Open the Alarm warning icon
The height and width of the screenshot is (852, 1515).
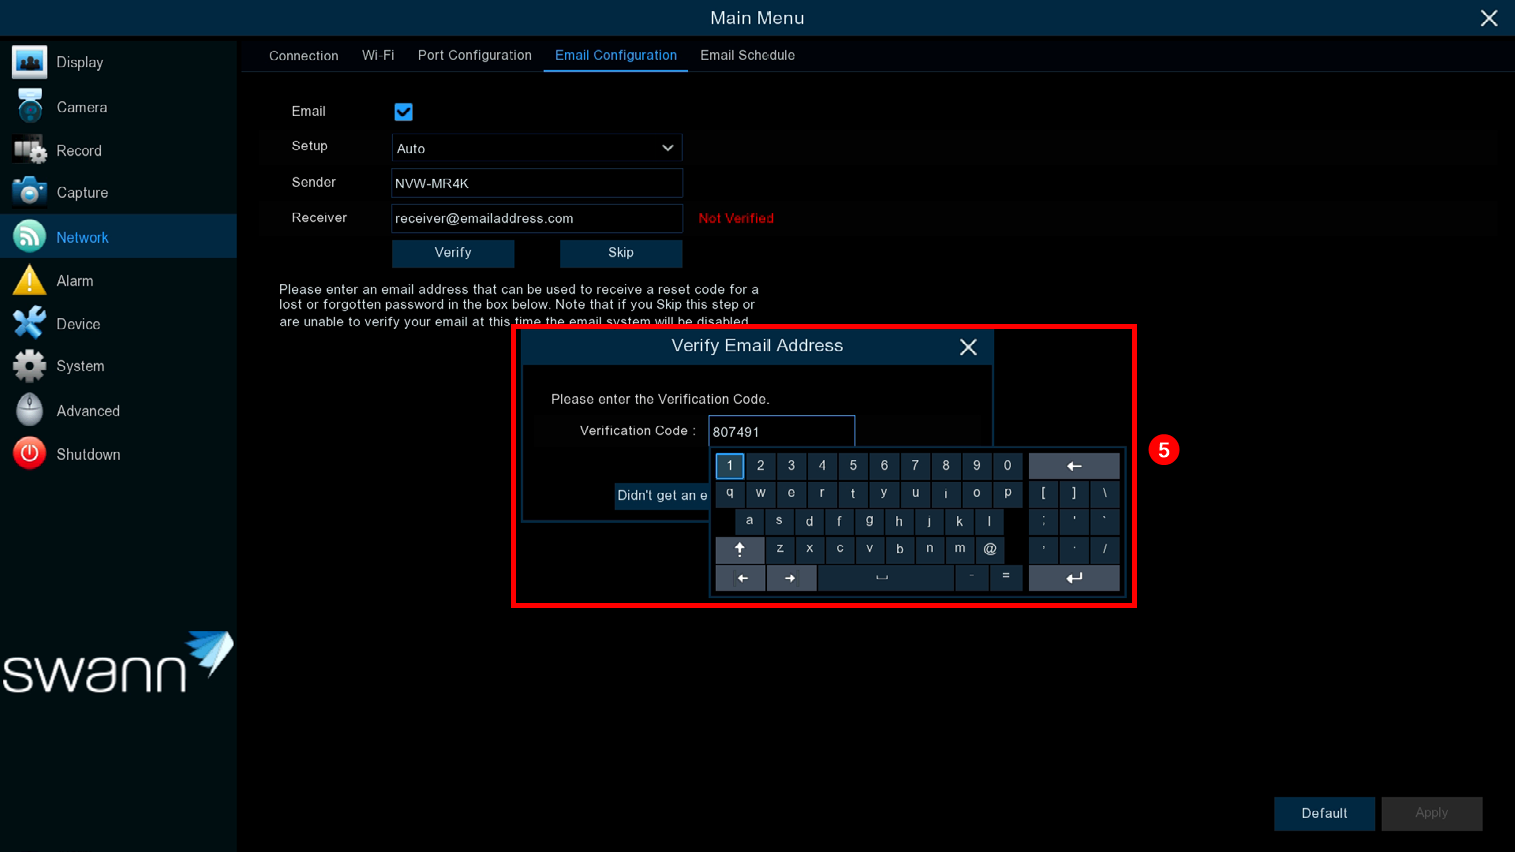(x=29, y=281)
